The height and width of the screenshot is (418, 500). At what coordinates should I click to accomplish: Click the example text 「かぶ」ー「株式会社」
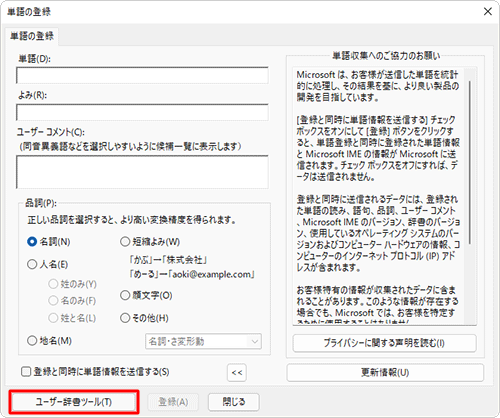[168, 260]
